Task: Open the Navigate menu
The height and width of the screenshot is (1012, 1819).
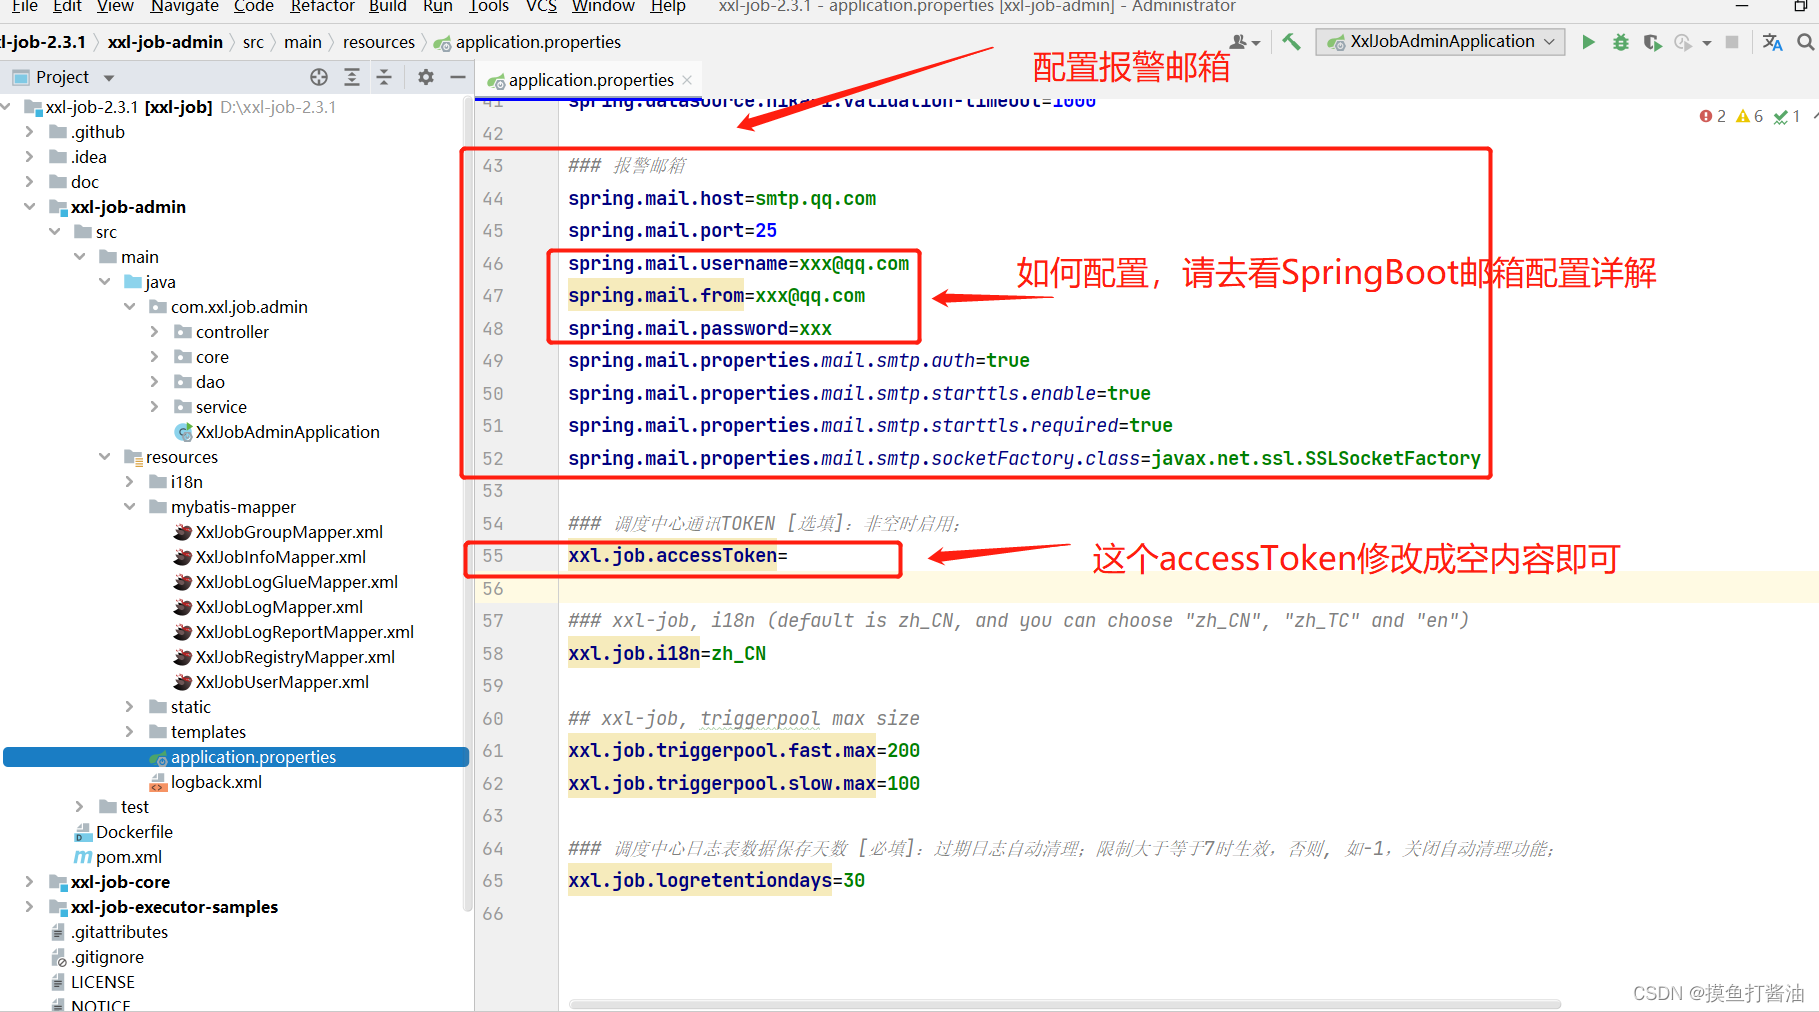Action: pos(184,6)
